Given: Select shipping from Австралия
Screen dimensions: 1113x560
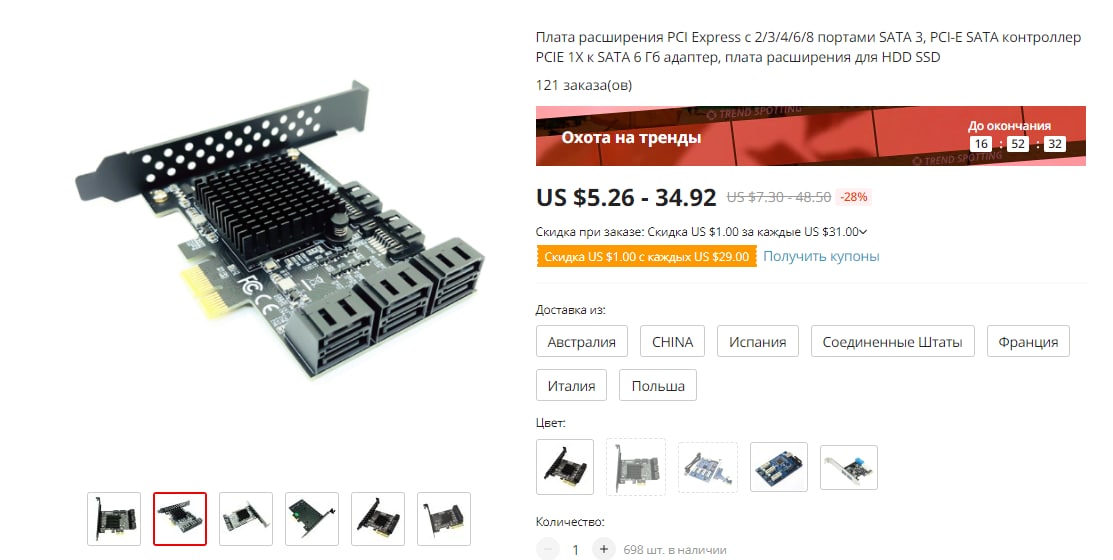Looking at the screenshot, I should pyautogui.click(x=581, y=341).
